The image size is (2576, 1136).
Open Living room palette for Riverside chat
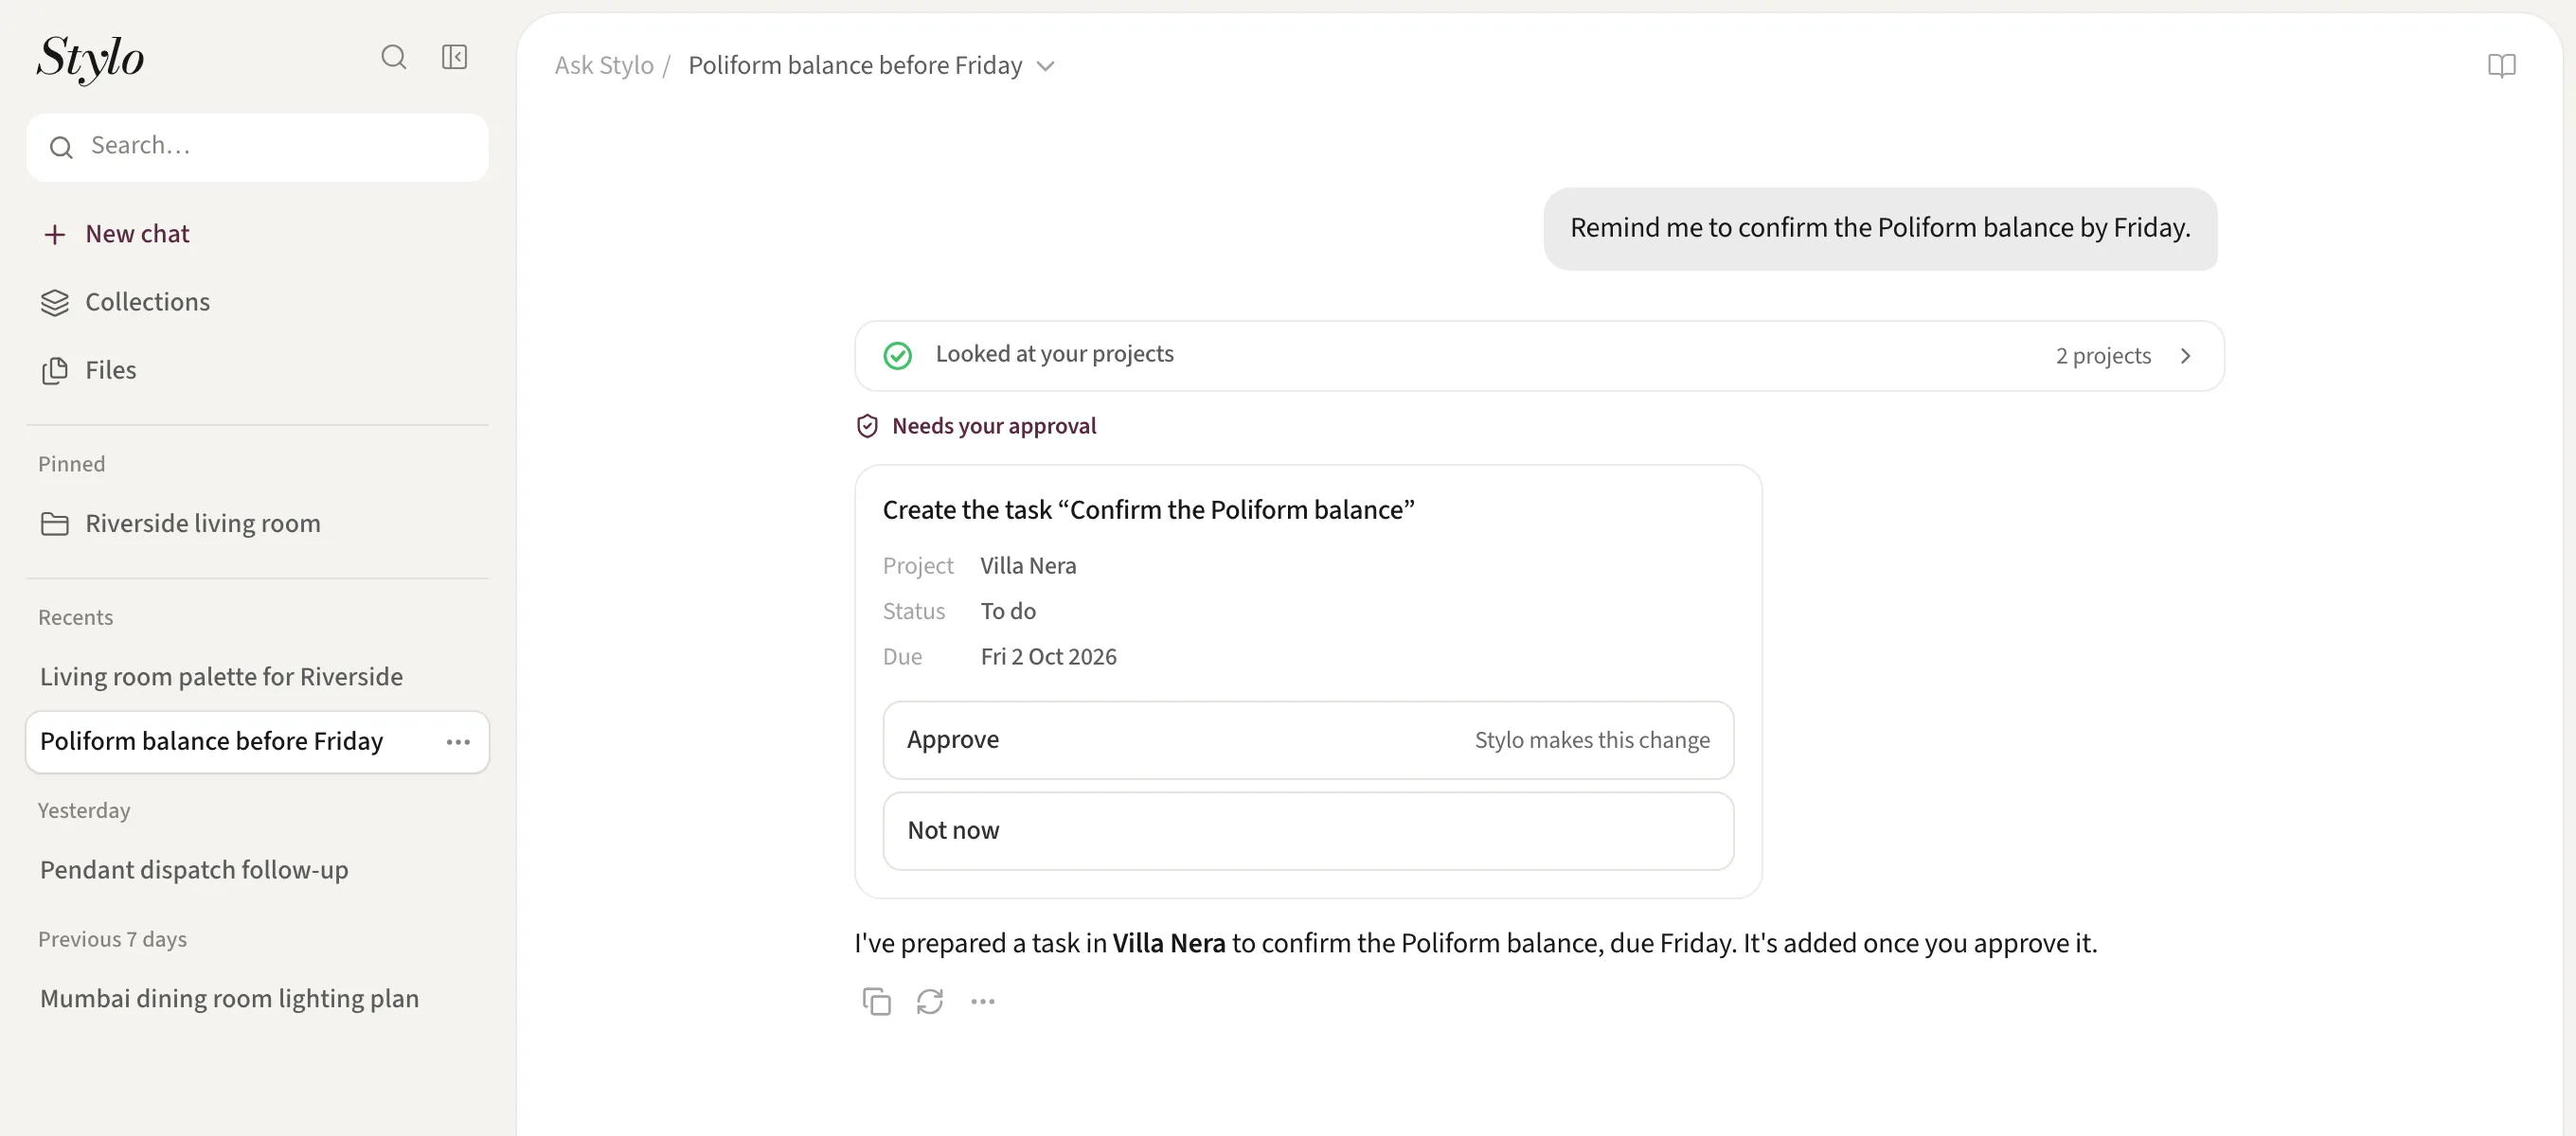click(221, 677)
